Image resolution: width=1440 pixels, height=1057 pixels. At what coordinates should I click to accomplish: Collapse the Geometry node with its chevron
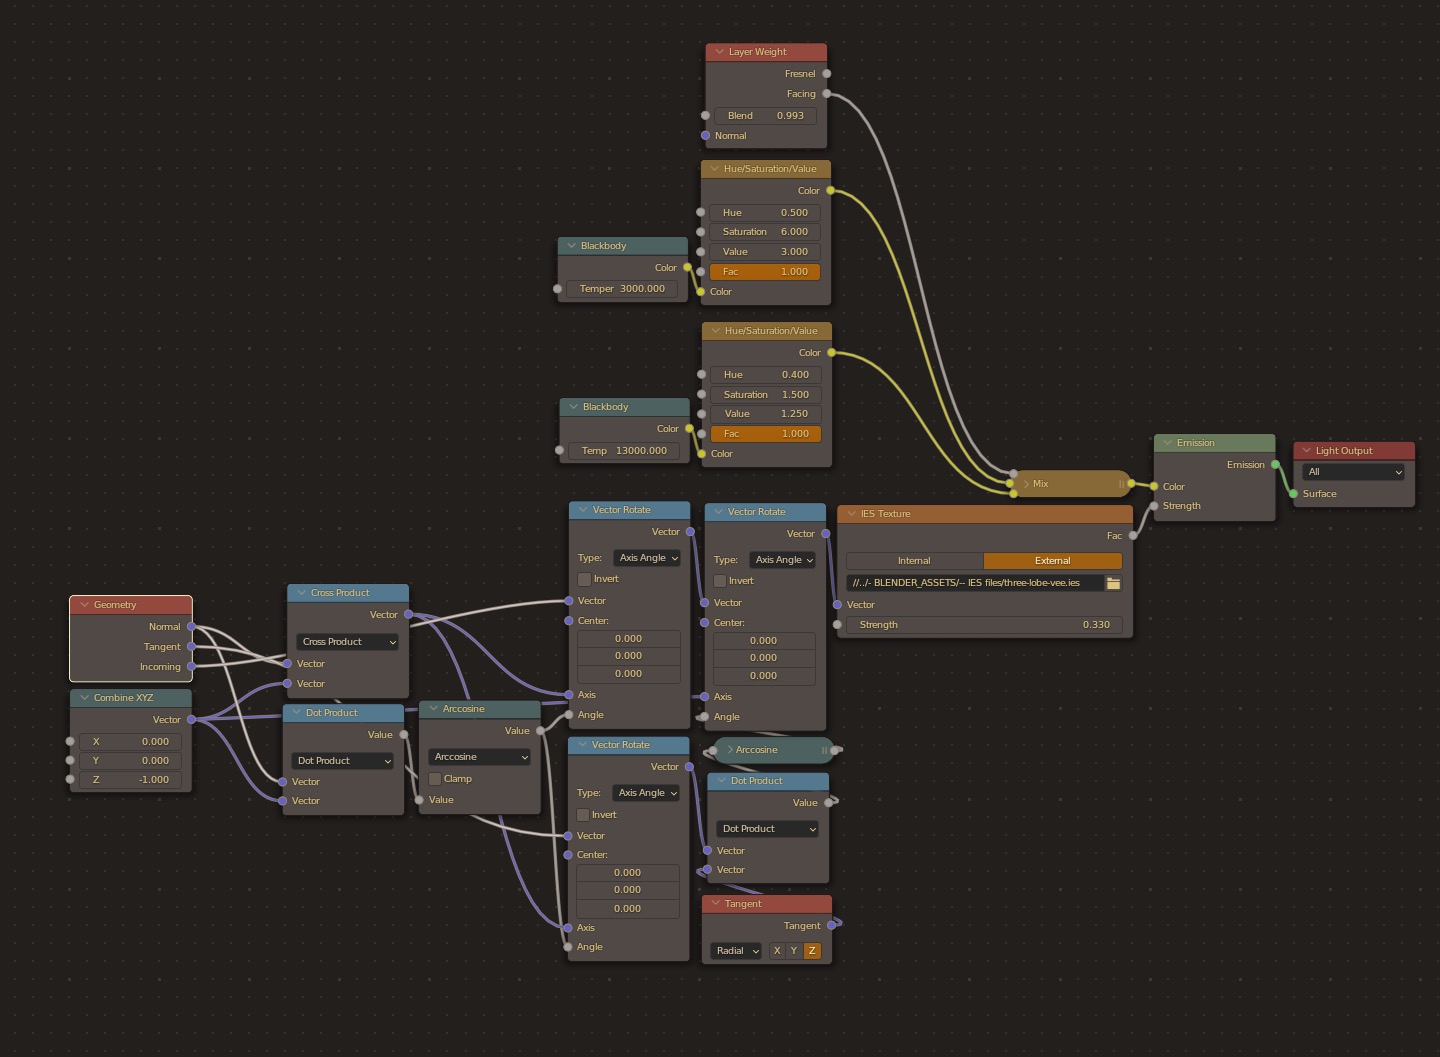tap(85, 605)
